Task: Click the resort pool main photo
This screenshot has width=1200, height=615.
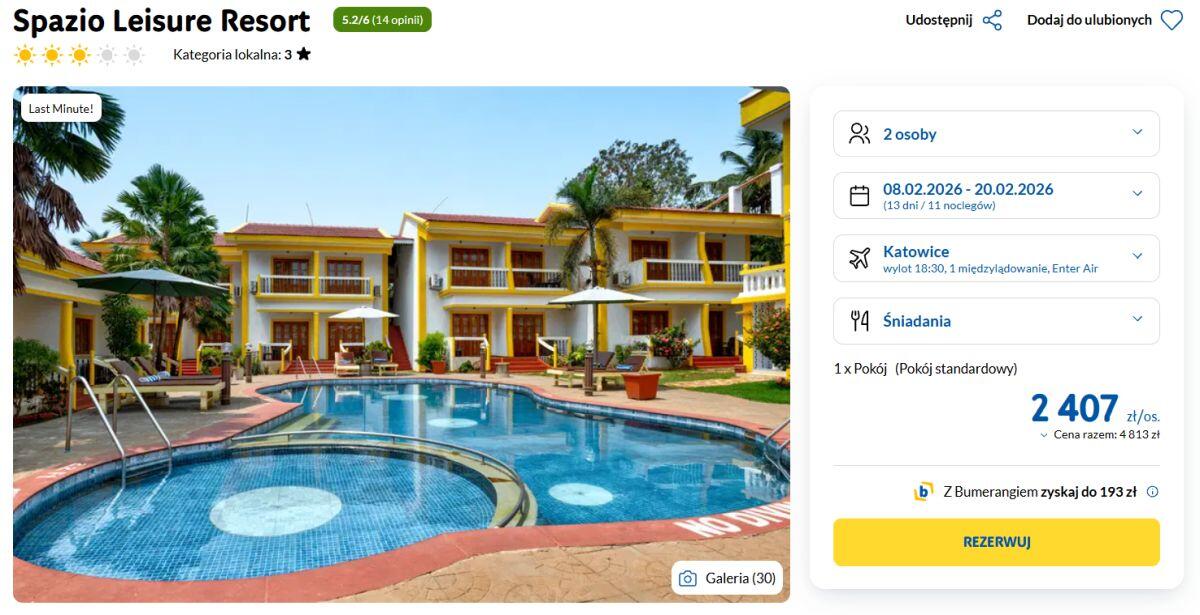Action: pos(401,345)
